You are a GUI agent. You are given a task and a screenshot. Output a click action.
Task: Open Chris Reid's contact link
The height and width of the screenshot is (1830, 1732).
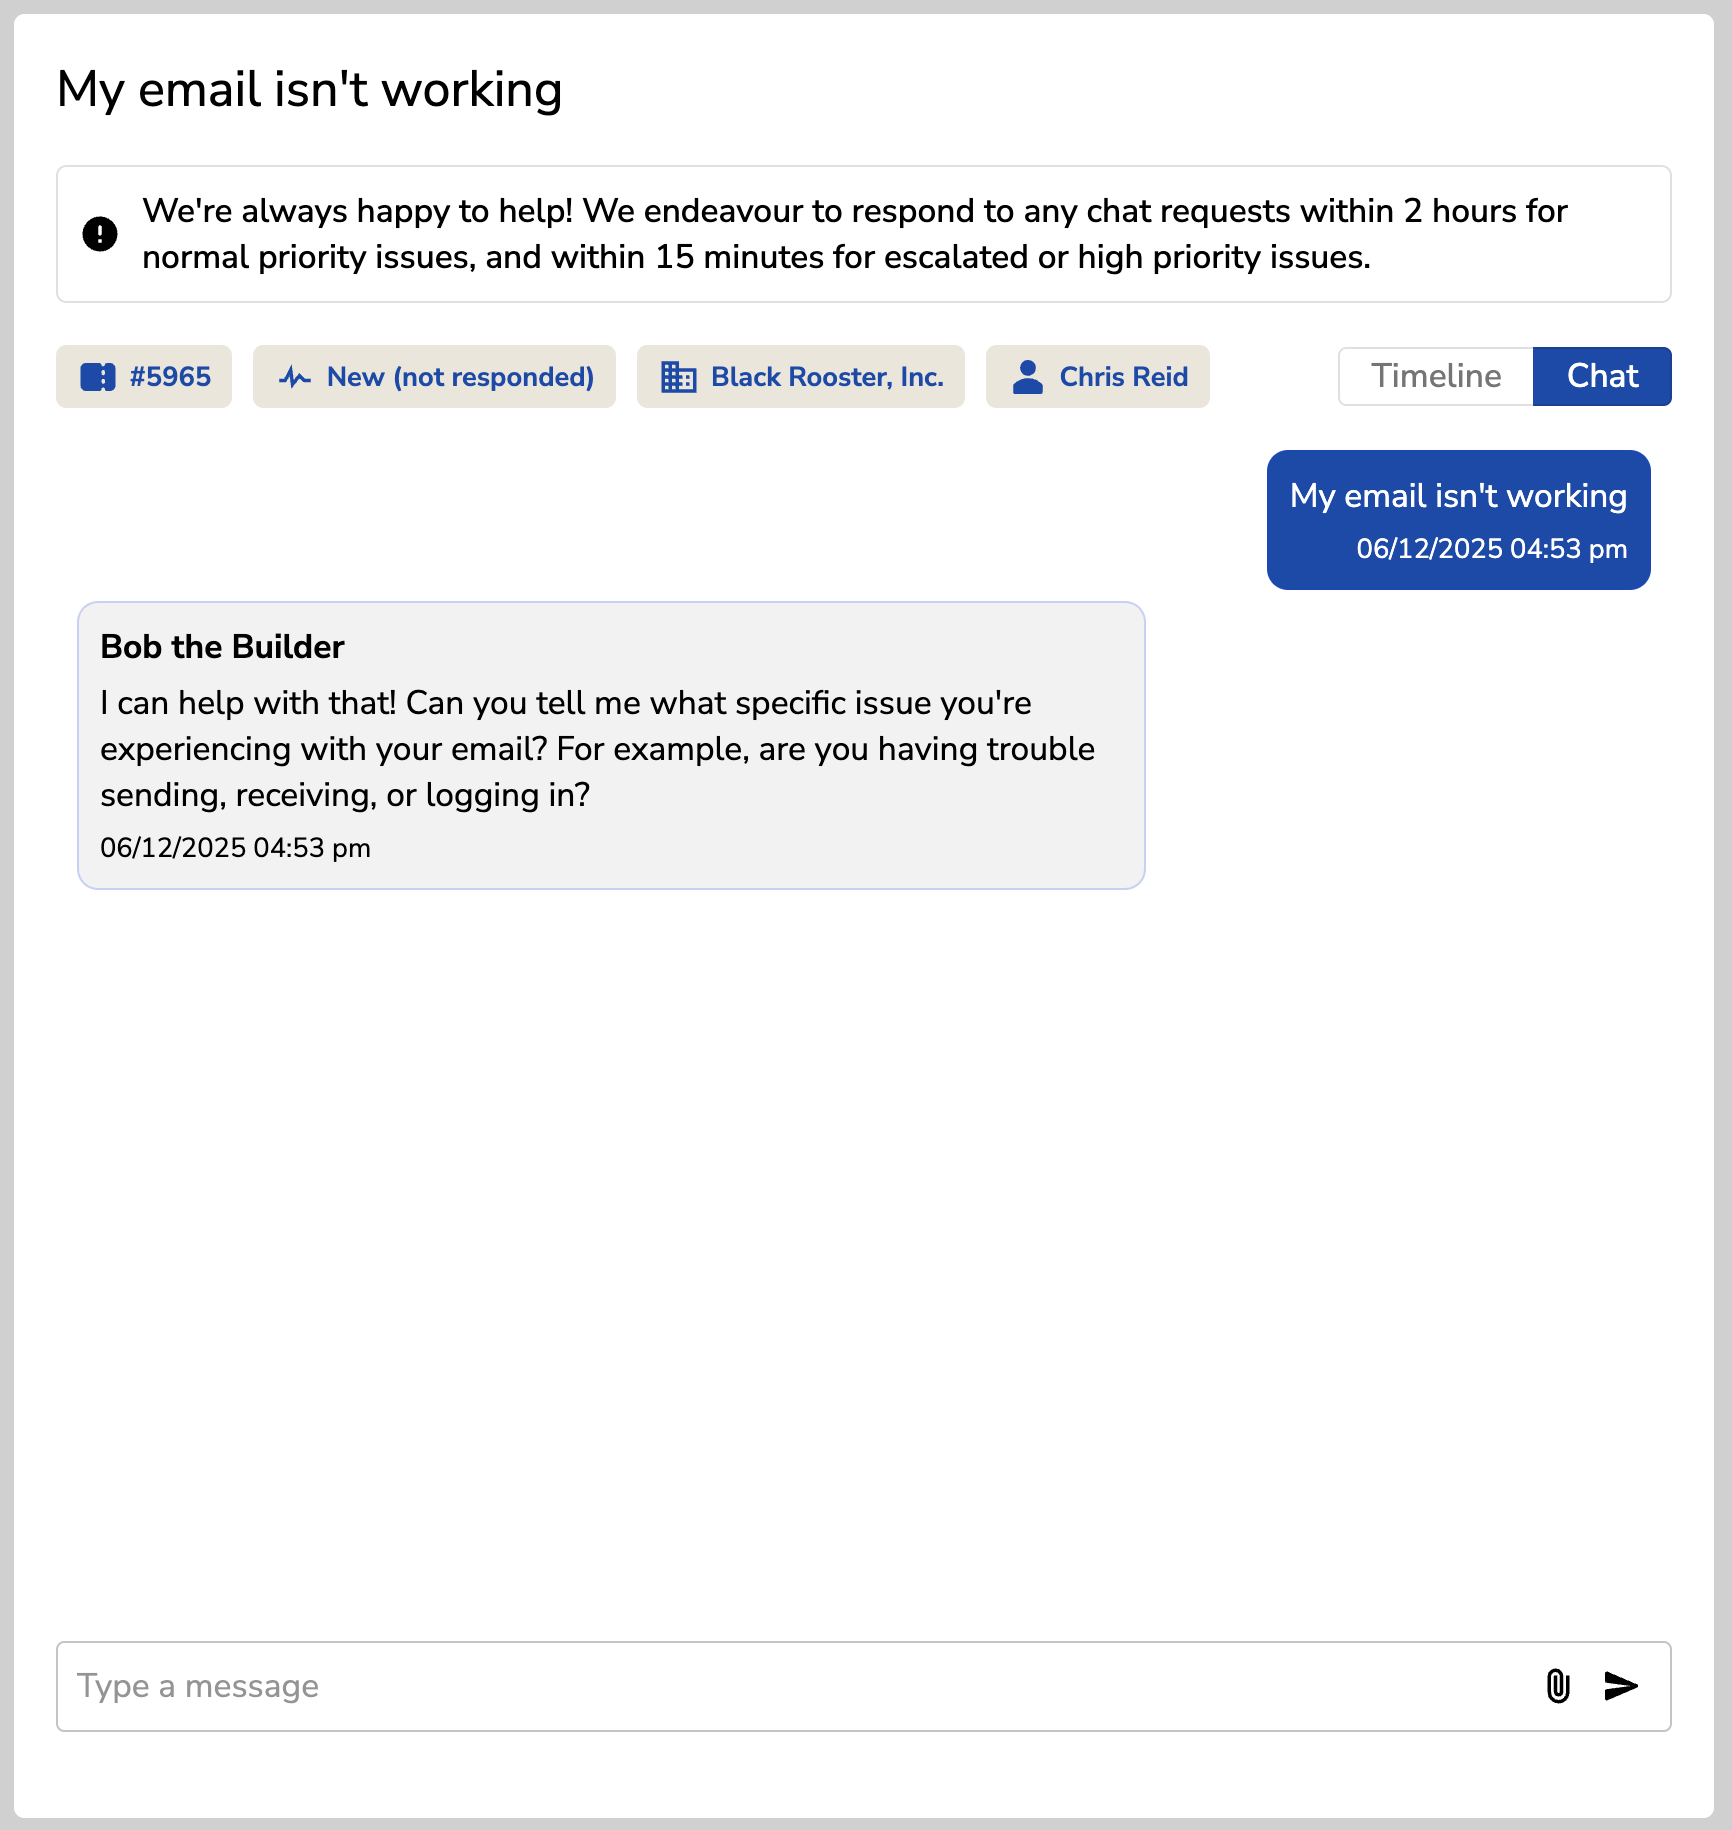1098,377
